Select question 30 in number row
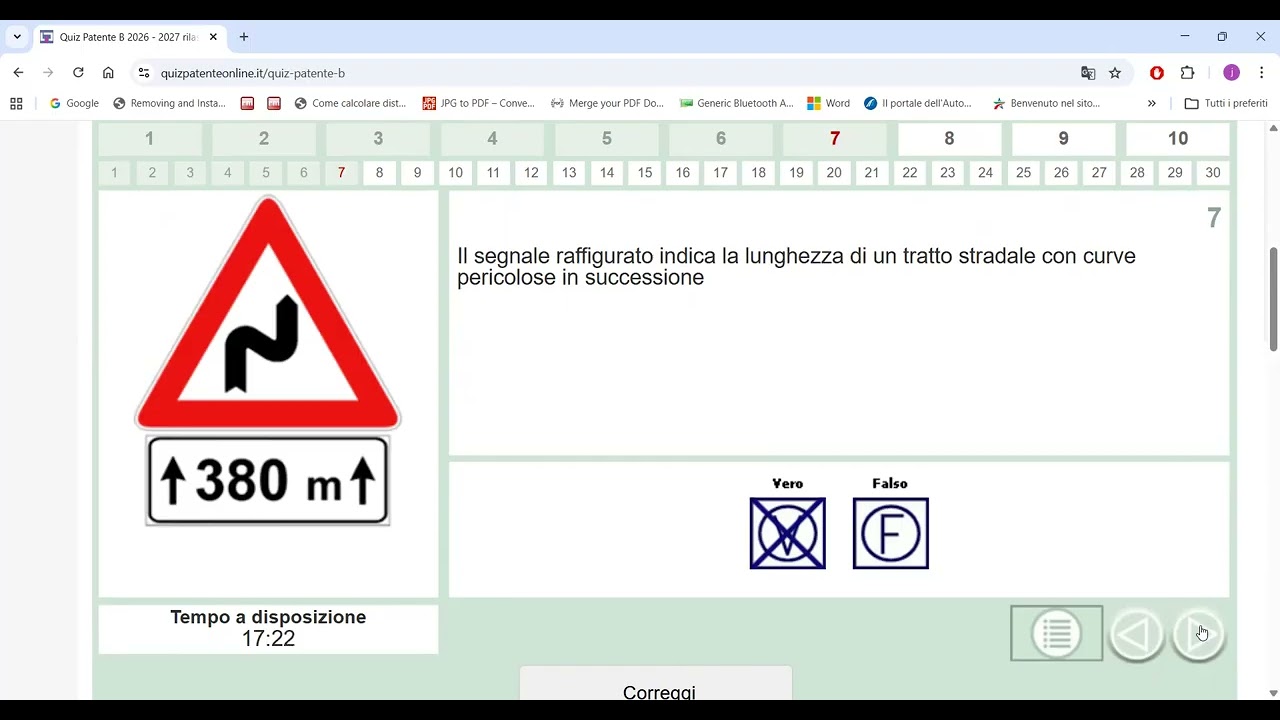This screenshot has height=720, width=1280. (x=1212, y=173)
